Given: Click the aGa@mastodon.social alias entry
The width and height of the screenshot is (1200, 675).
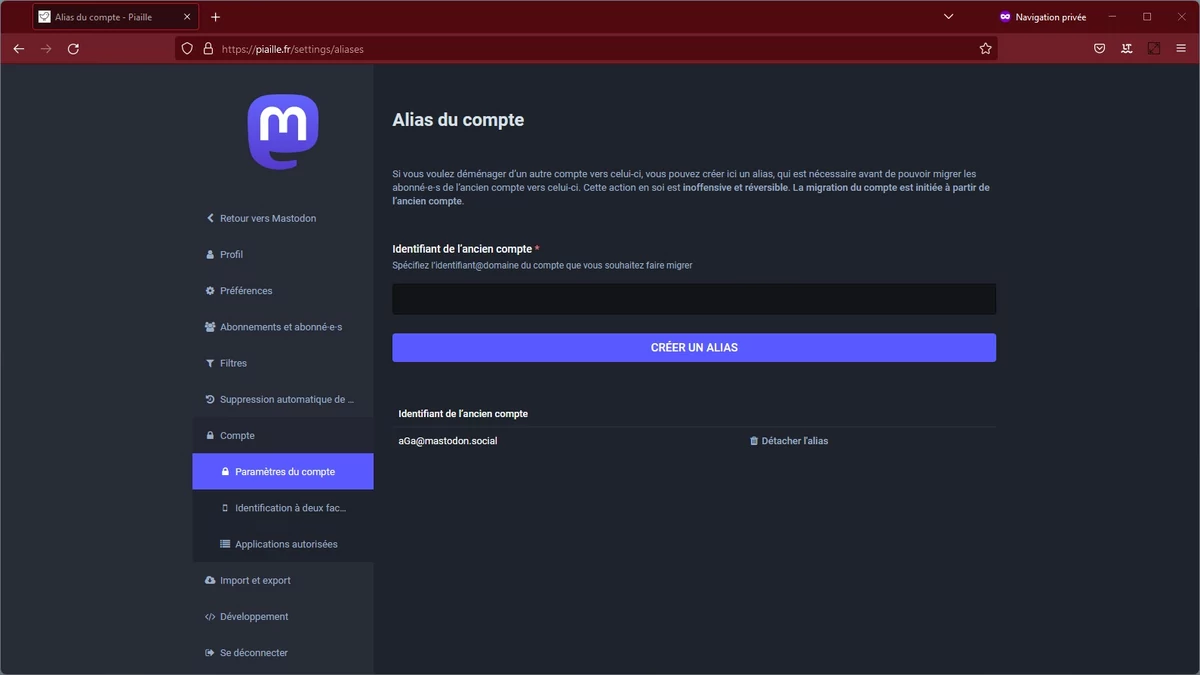Looking at the screenshot, I should click(x=448, y=441).
